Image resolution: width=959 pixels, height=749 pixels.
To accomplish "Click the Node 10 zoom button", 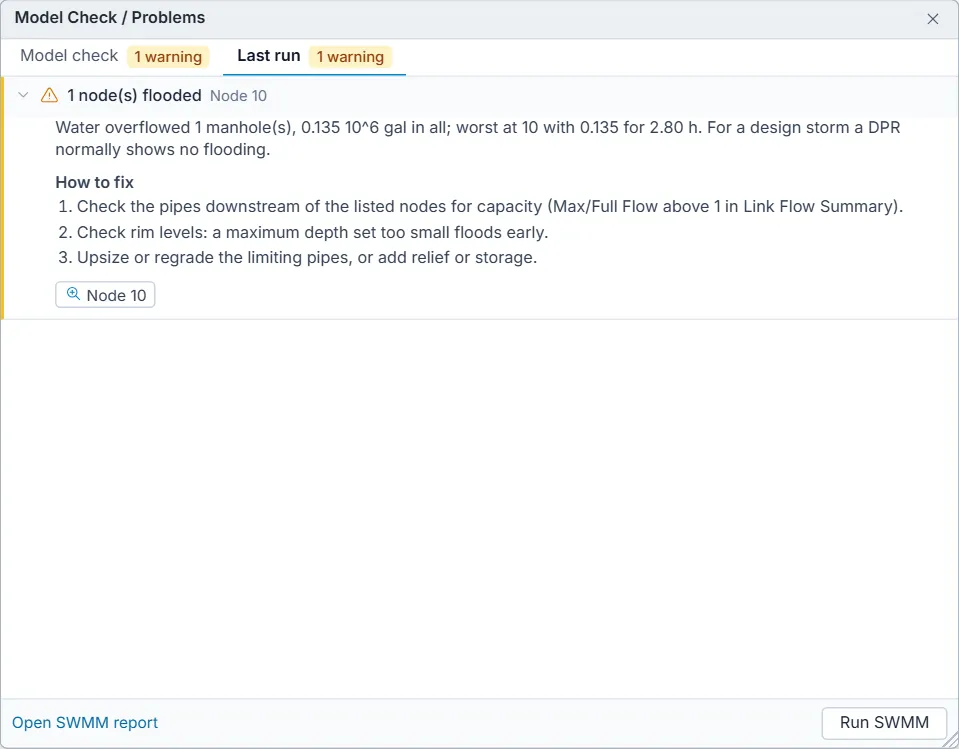I will click(105, 295).
